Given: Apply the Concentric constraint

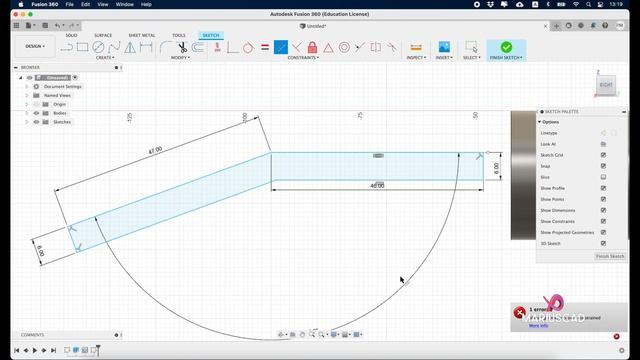Looking at the screenshot, I should 344,47.
